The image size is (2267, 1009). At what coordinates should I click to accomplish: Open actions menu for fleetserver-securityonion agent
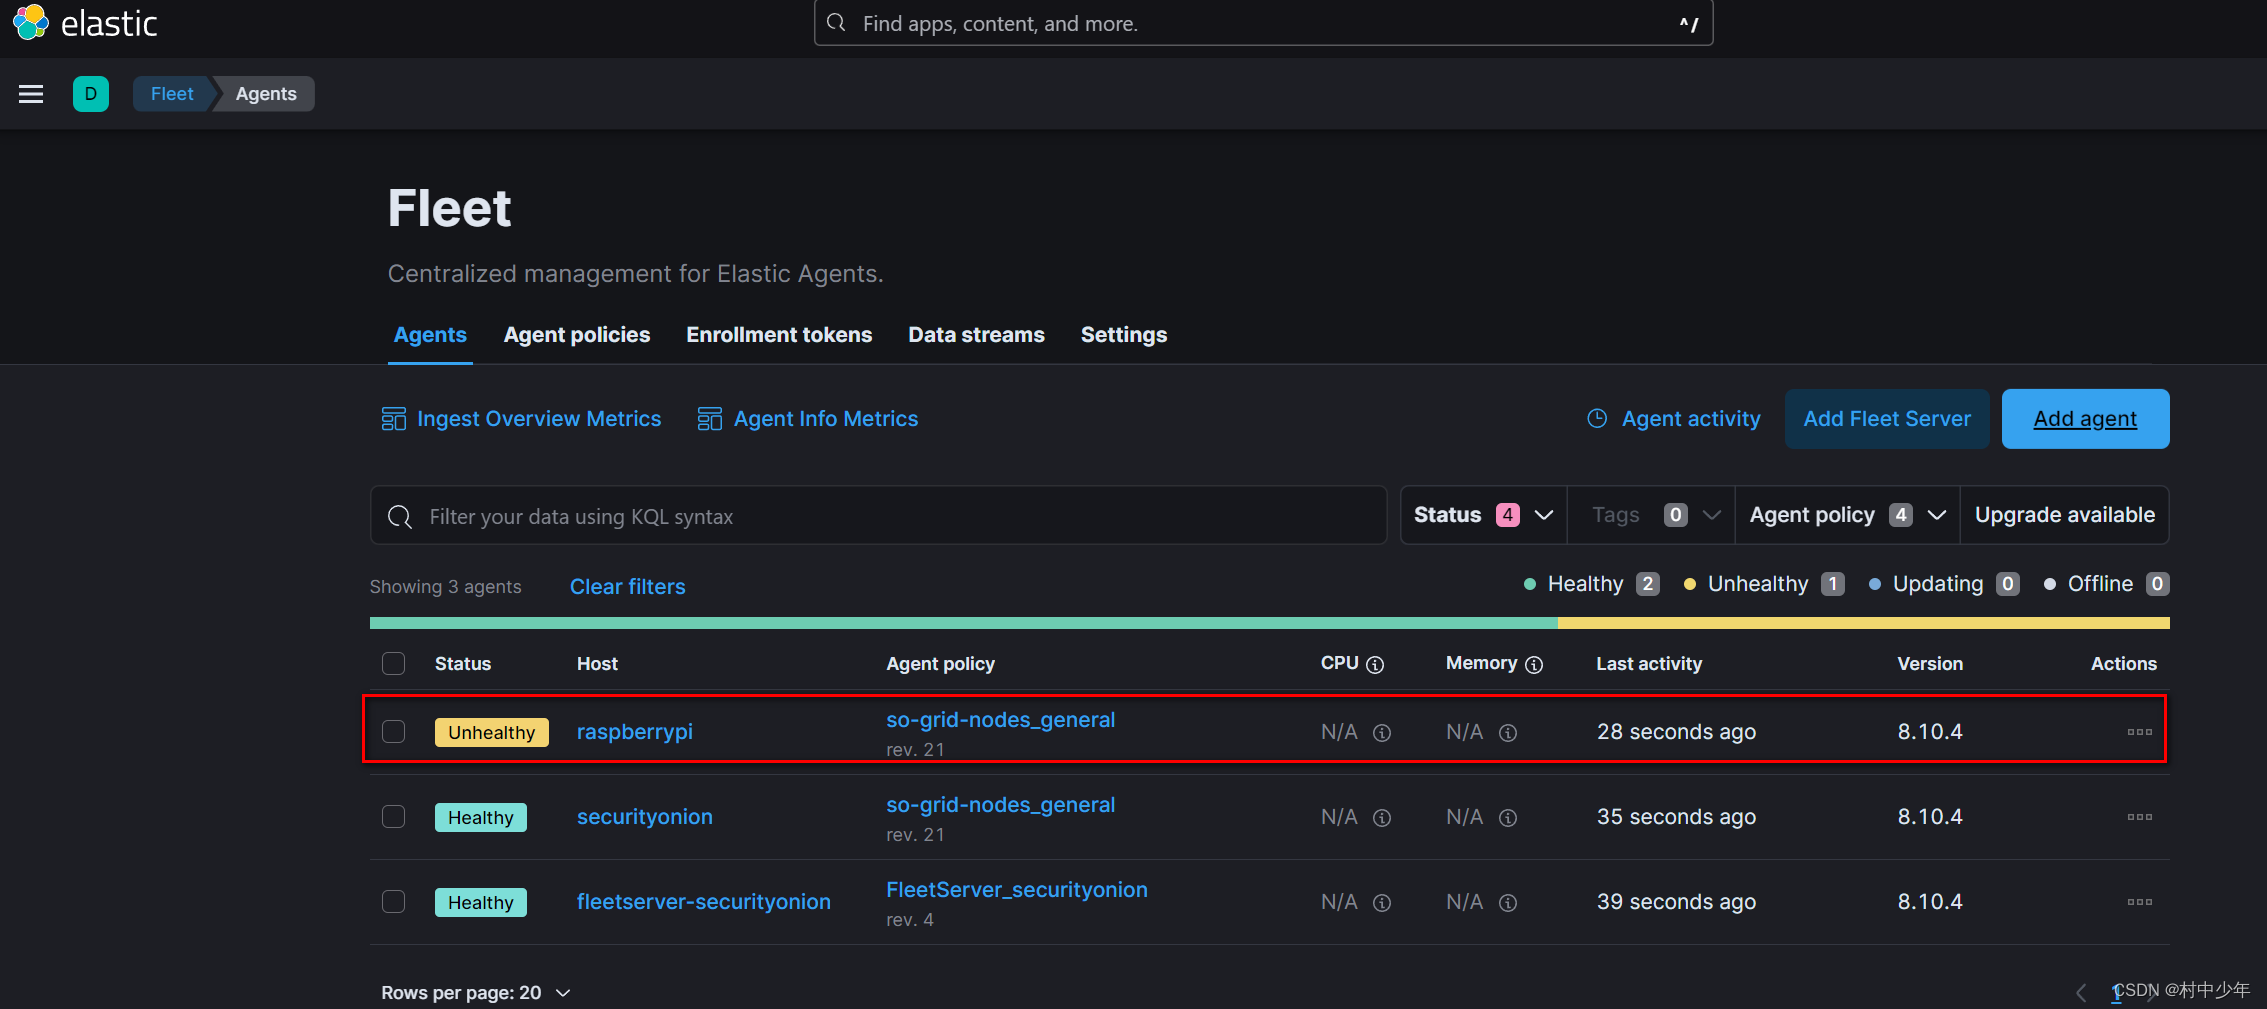pyautogui.click(x=2139, y=902)
